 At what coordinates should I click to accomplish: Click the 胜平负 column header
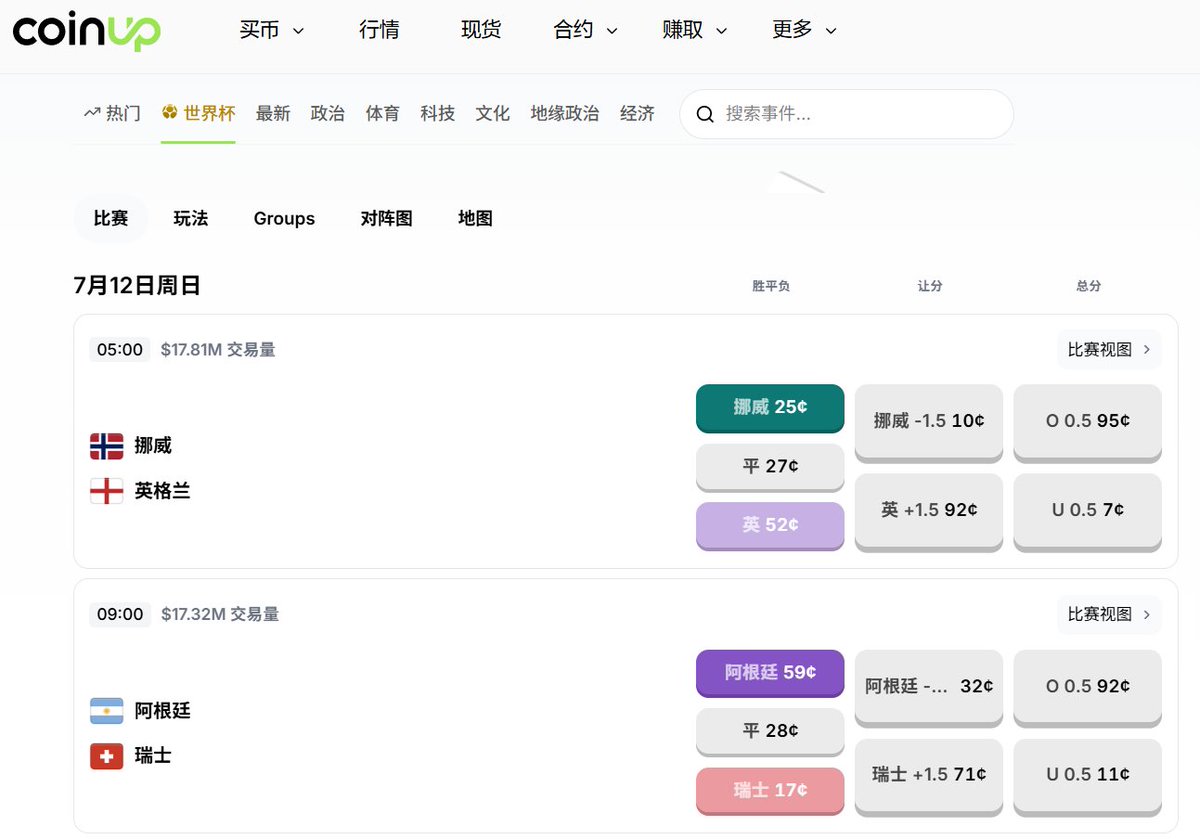pos(771,286)
